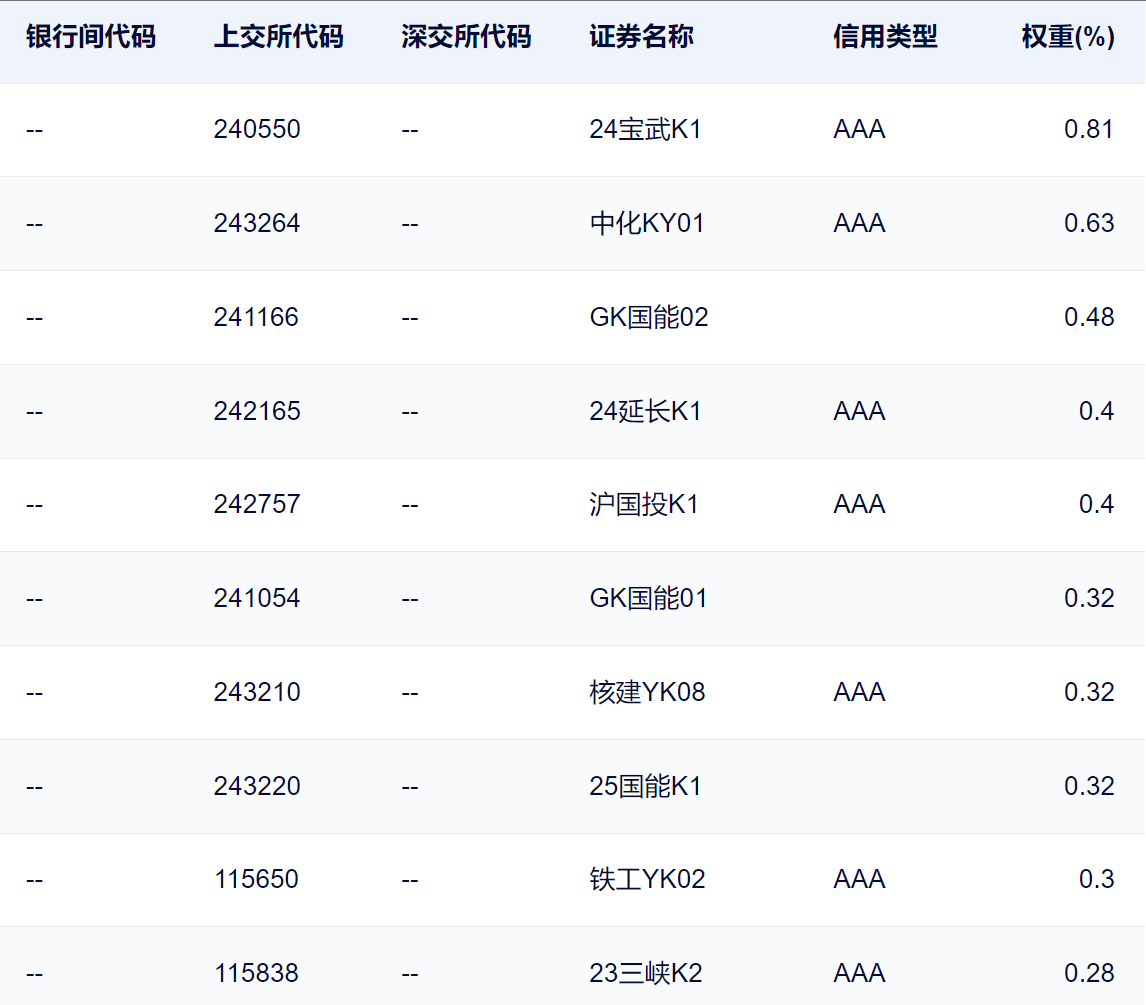Click weight value 0.28

tap(1089, 973)
